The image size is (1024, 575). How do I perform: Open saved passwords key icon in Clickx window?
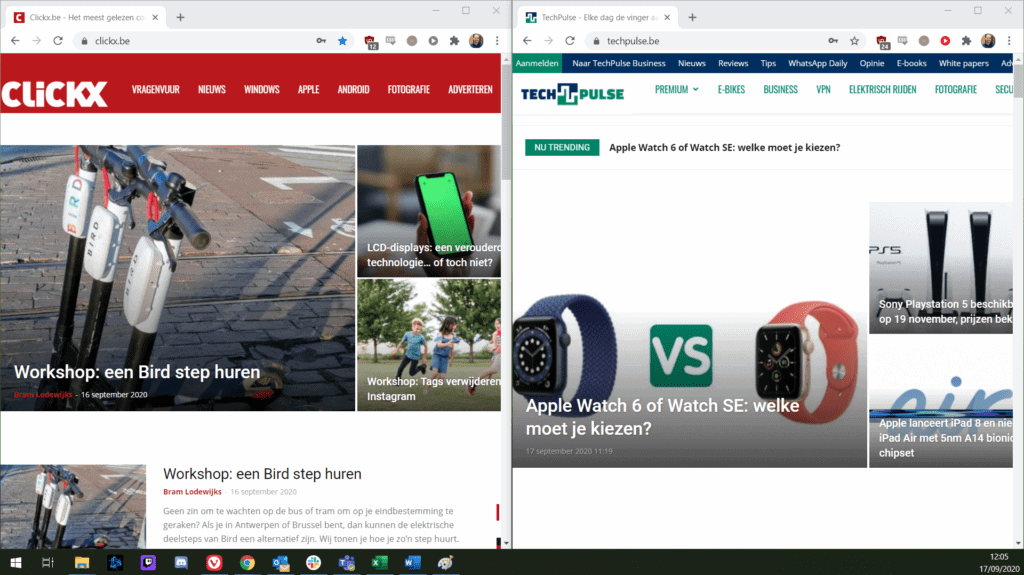click(321, 41)
